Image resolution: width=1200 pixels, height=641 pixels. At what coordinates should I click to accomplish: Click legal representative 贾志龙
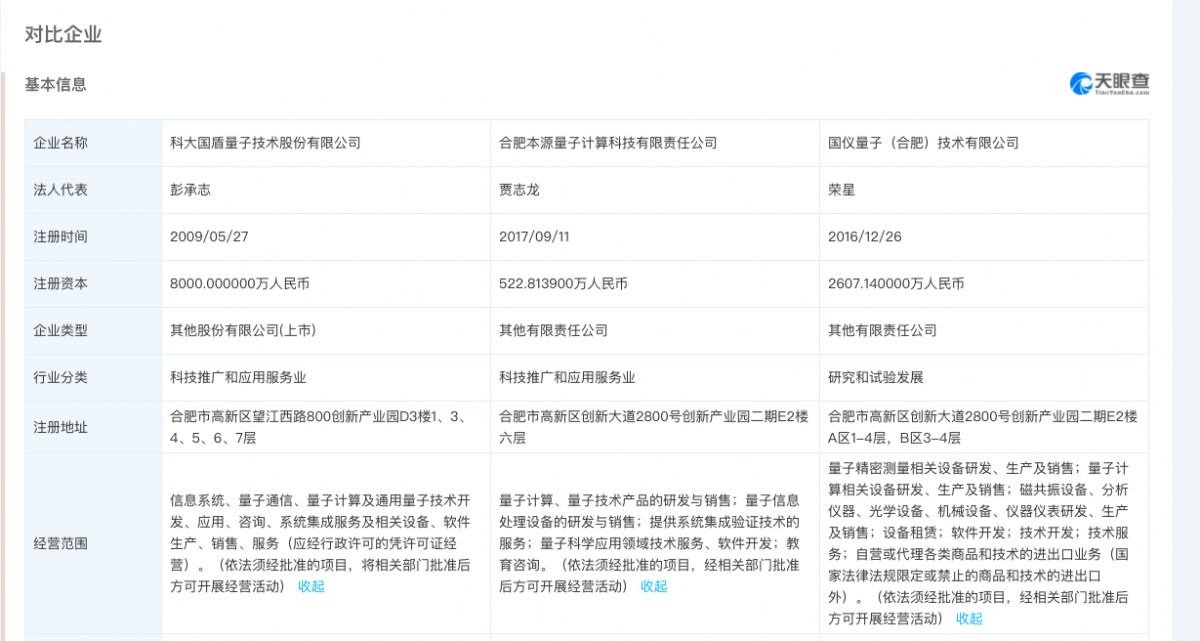tap(519, 190)
